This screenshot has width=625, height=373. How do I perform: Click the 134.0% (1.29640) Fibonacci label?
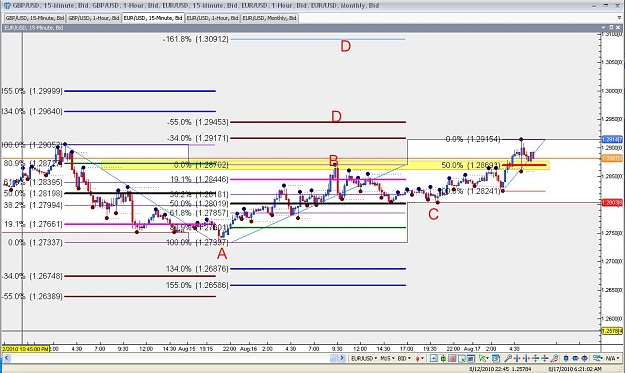pyautogui.click(x=32, y=111)
